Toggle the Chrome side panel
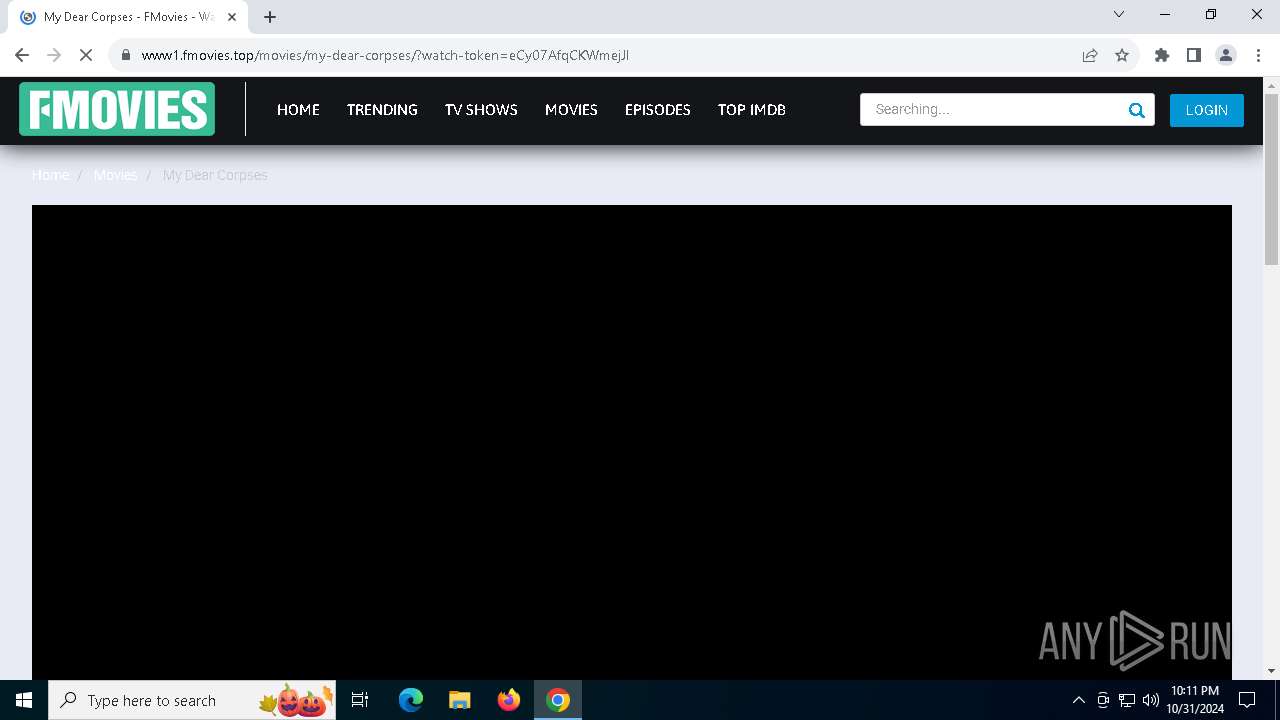The height and width of the screenshot is (720, 1280). tap(1194, 55)
